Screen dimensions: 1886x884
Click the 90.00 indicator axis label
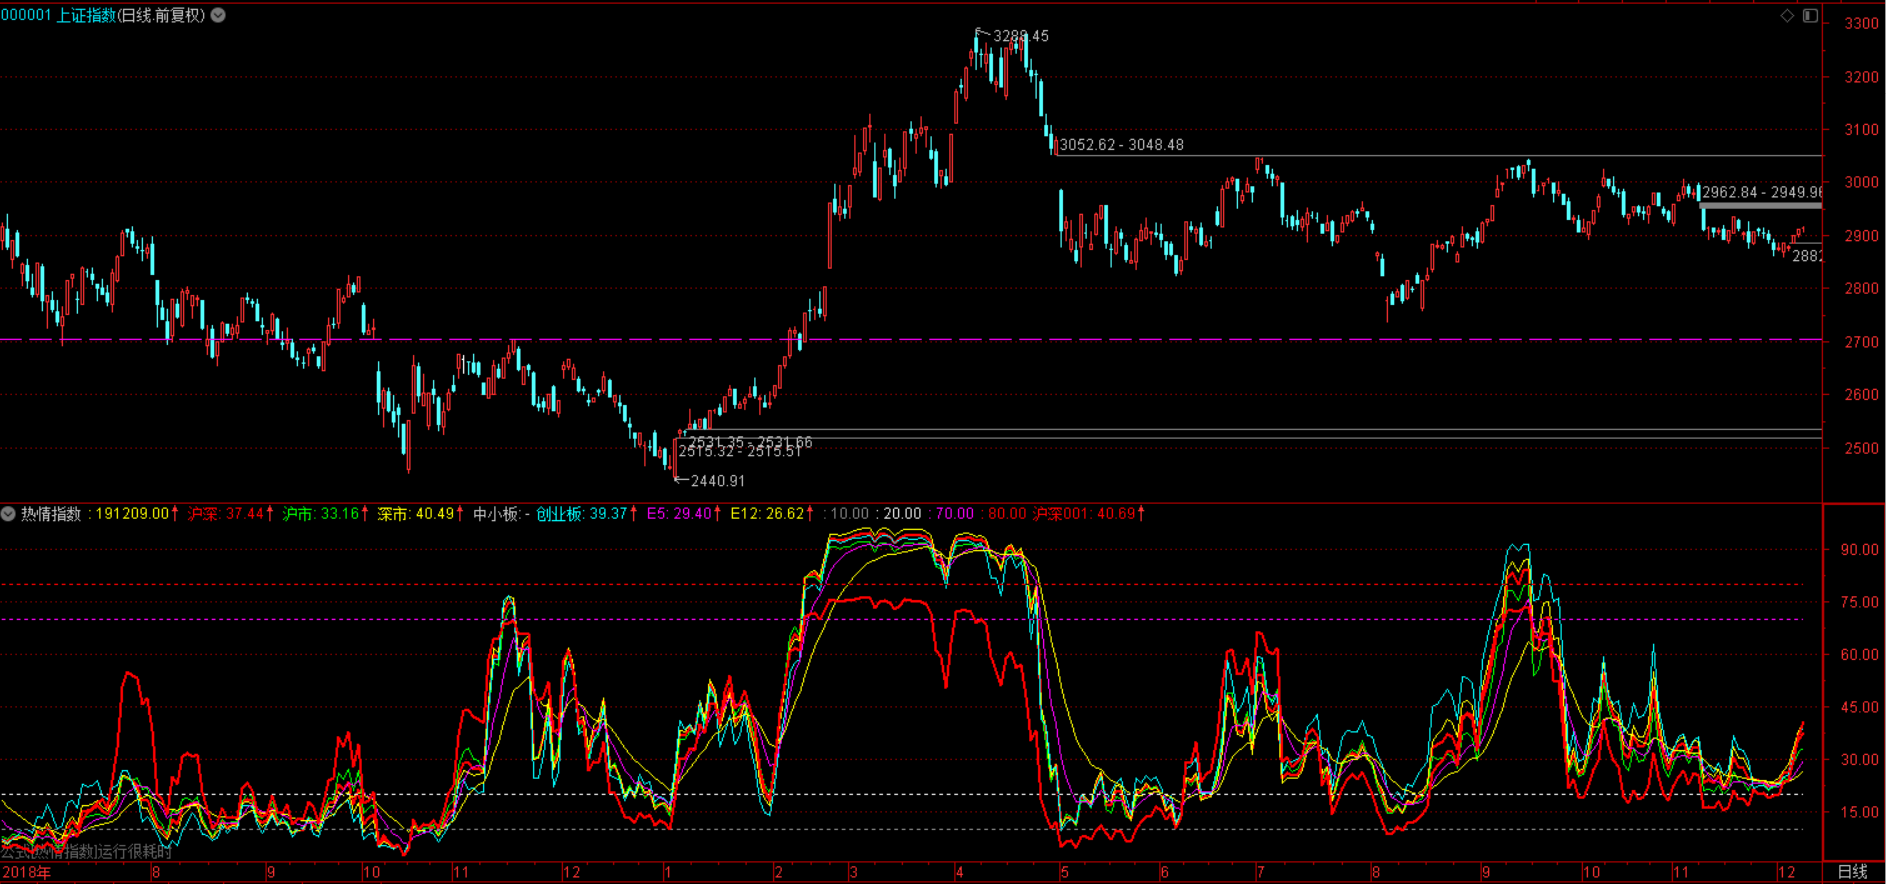click(1860, 549)
